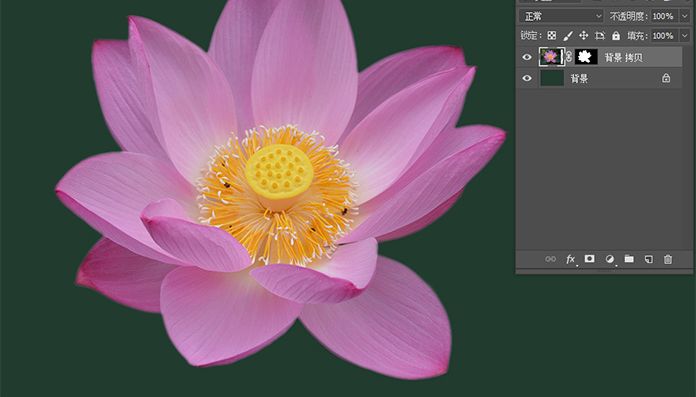Open the 填充 fill slider arrow
This screenshot has width=696, height=397.
pos(685,36)
